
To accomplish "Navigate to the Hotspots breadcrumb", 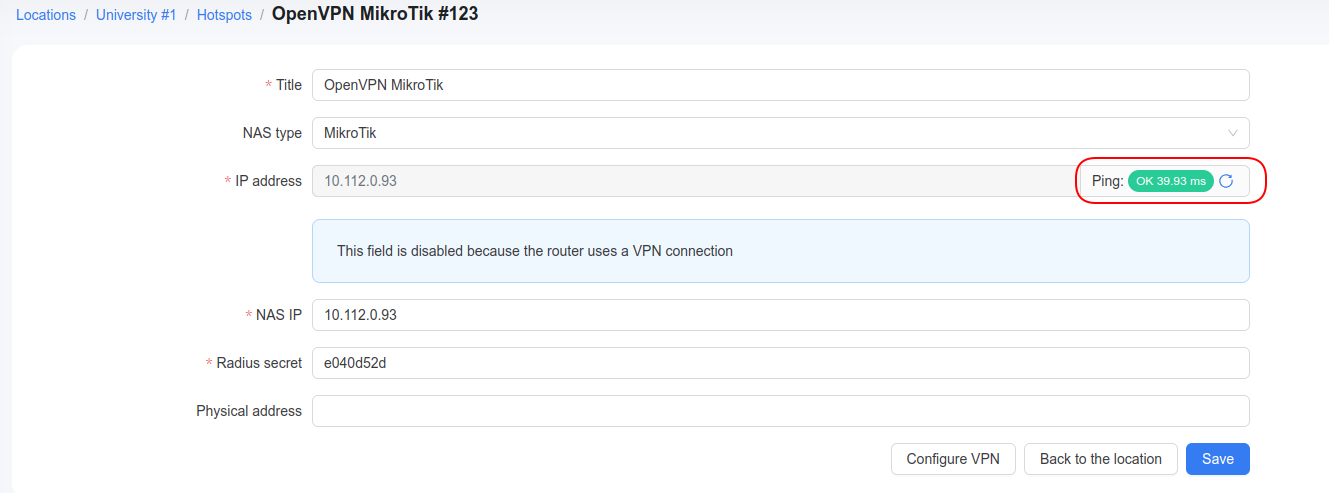I will (x=224, y=15).
